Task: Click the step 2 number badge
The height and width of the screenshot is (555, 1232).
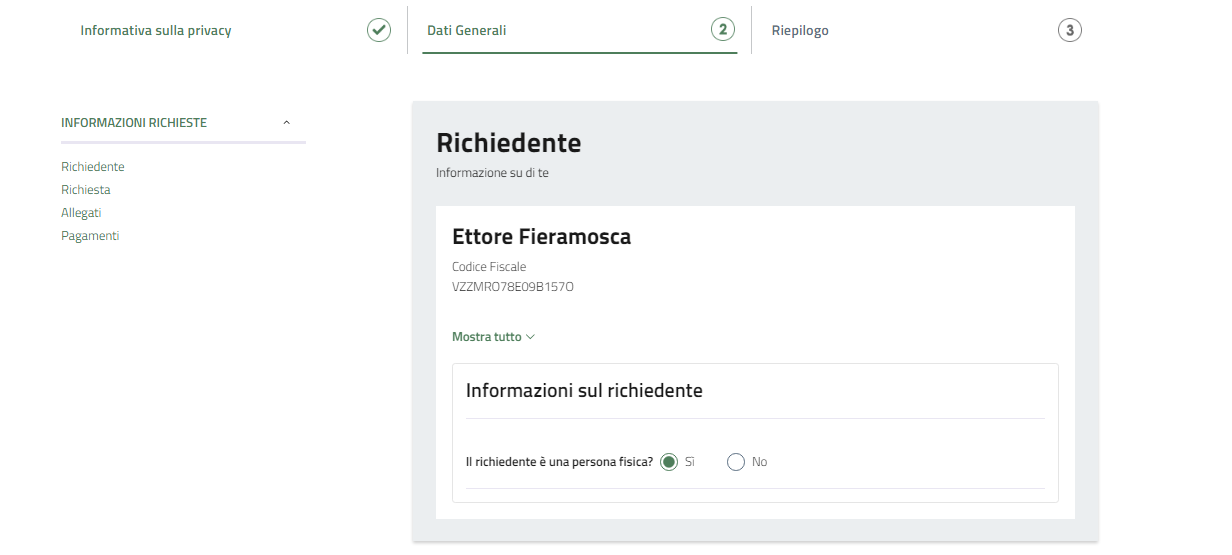Action: 723,30
